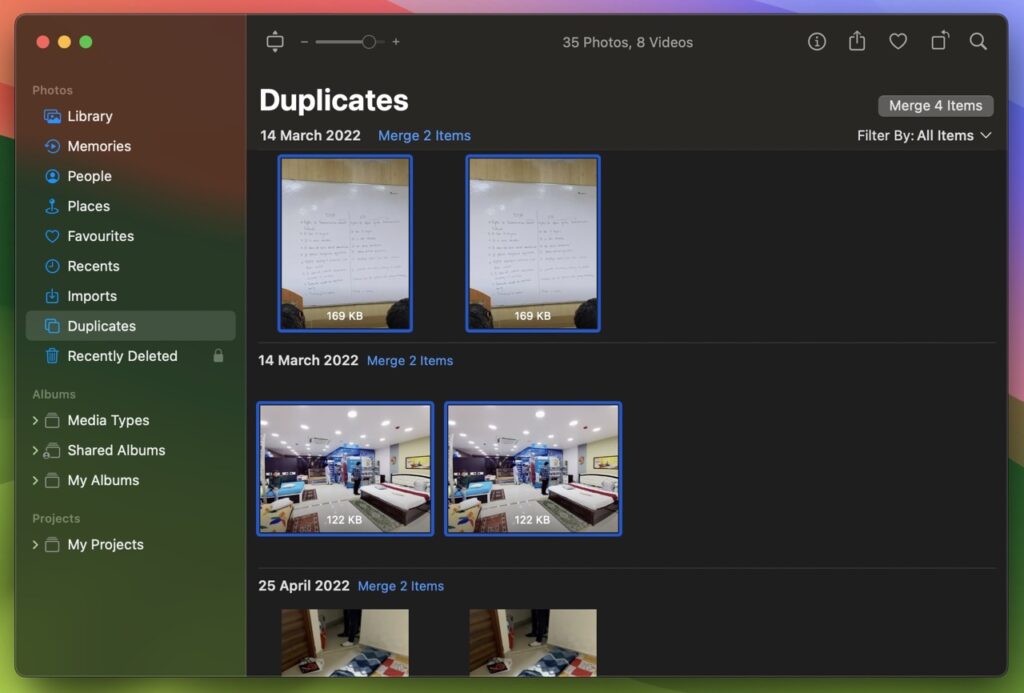Click Merge 2 Items for first 14 March group

click(424, 136)
